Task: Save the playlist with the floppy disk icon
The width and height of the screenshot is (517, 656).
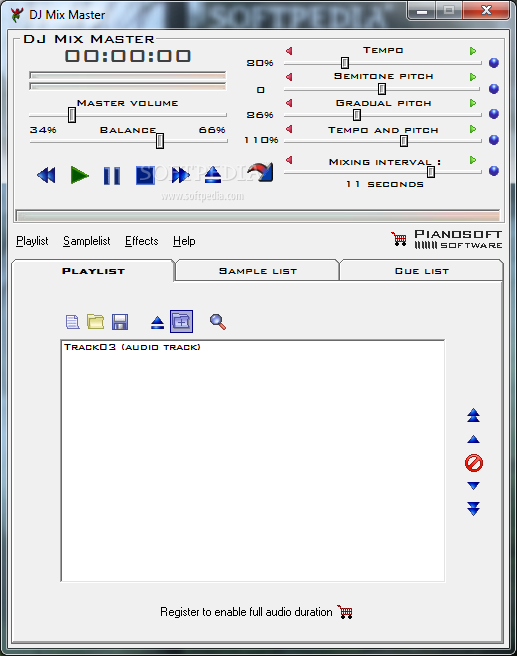Action: (x=120, y=322)
